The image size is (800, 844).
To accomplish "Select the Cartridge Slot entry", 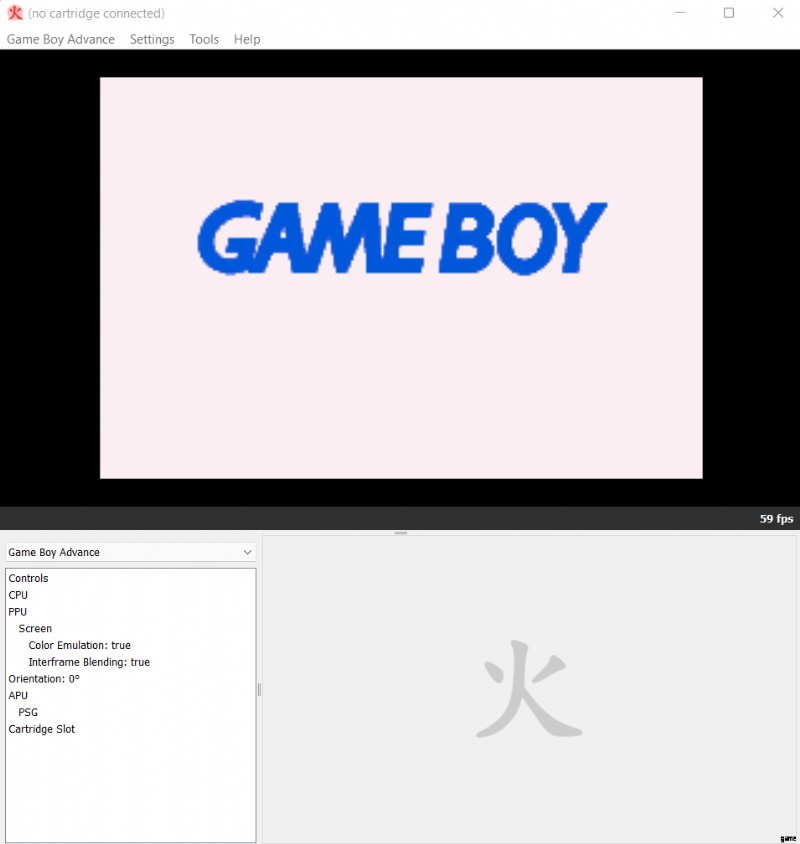I will pyautogui.click(x=41, y=729).
